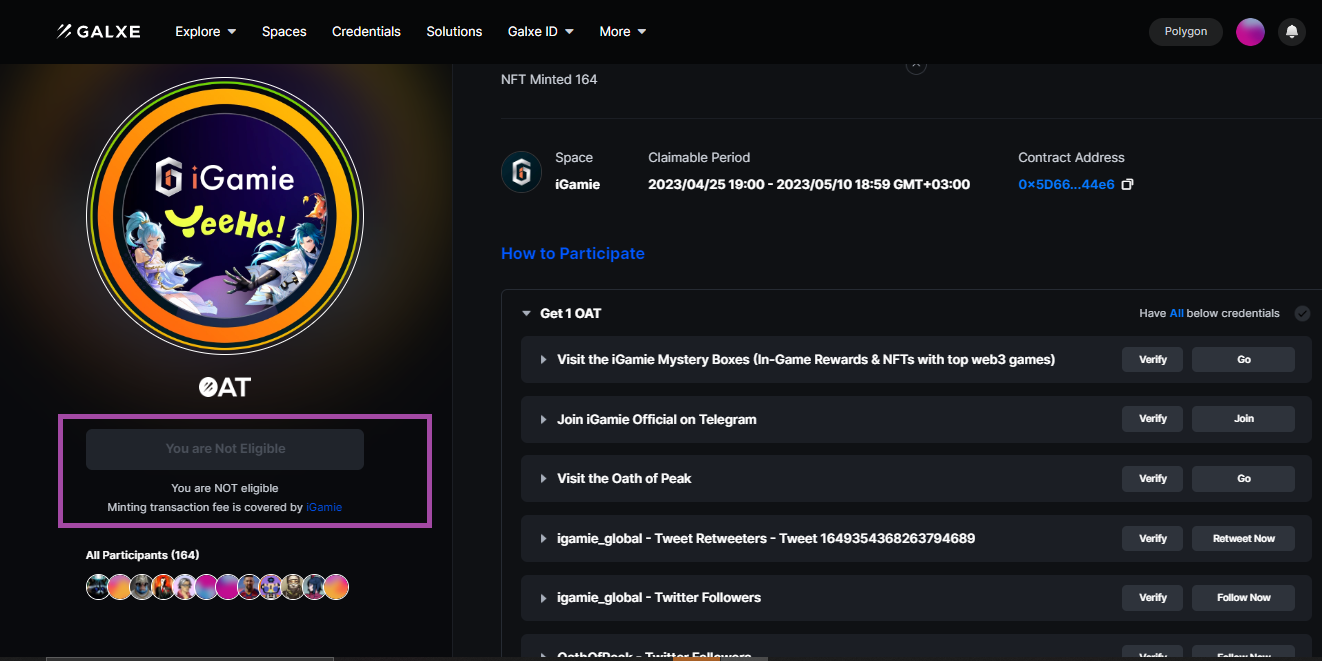
Task: Click Go for the Oath of Peak task
Action: pyautogui.click(x=1243, y=479)
